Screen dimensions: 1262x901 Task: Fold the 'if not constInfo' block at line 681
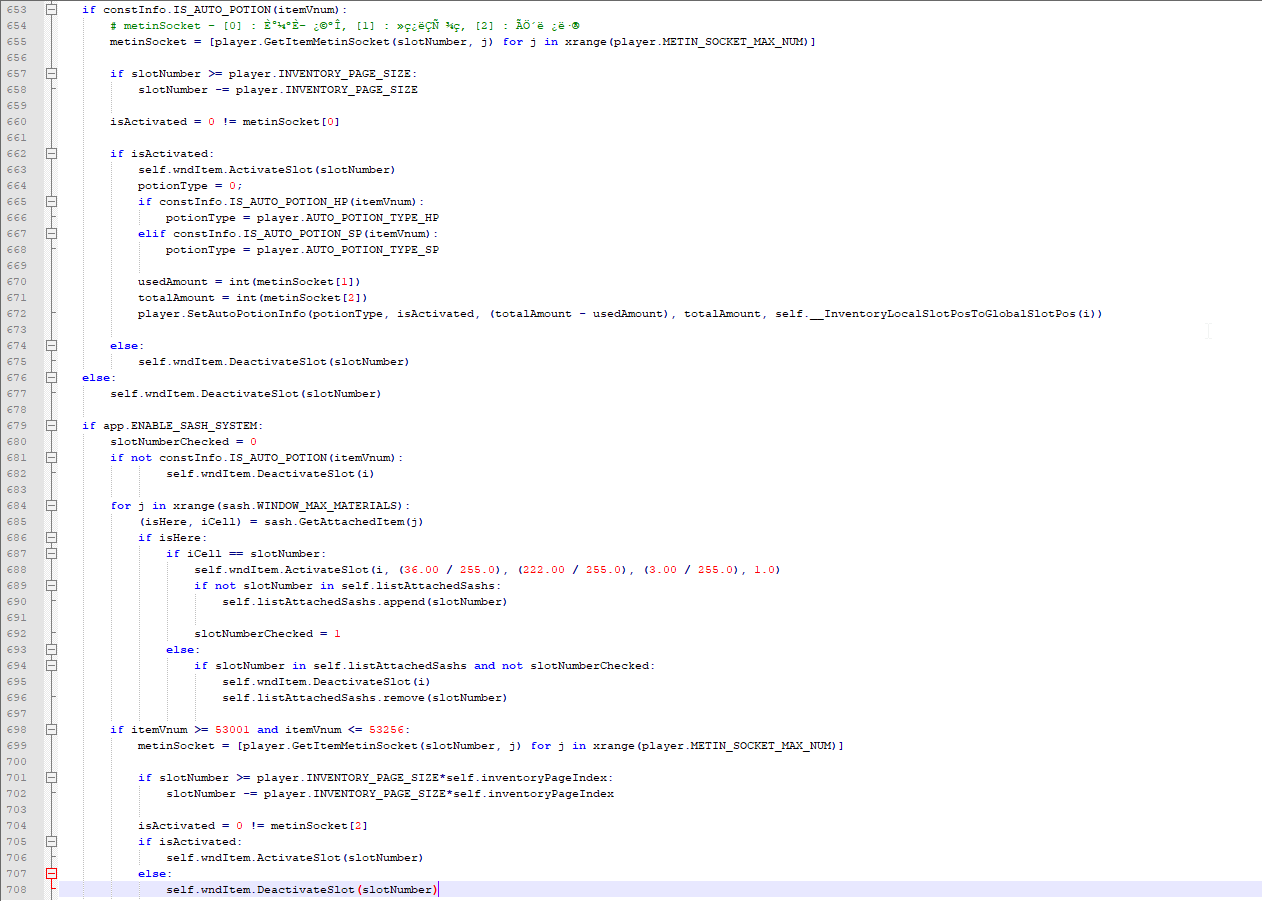point(51,458)
